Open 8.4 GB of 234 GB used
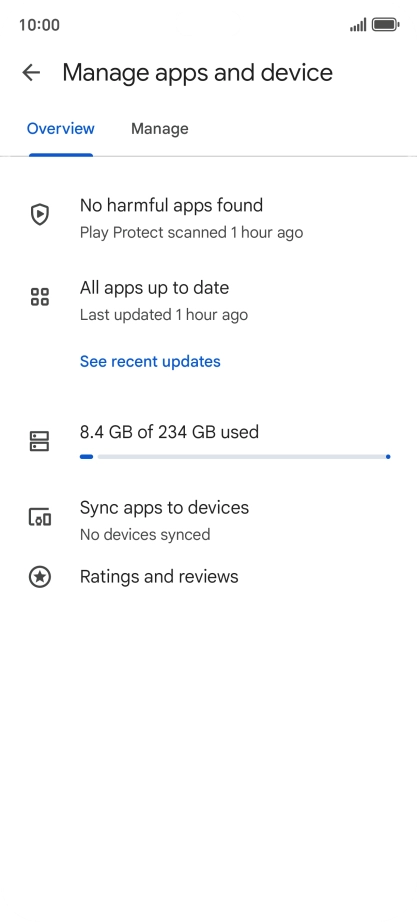Image resolution: width=417 pixels, height=922 pixels. point(169,432)
